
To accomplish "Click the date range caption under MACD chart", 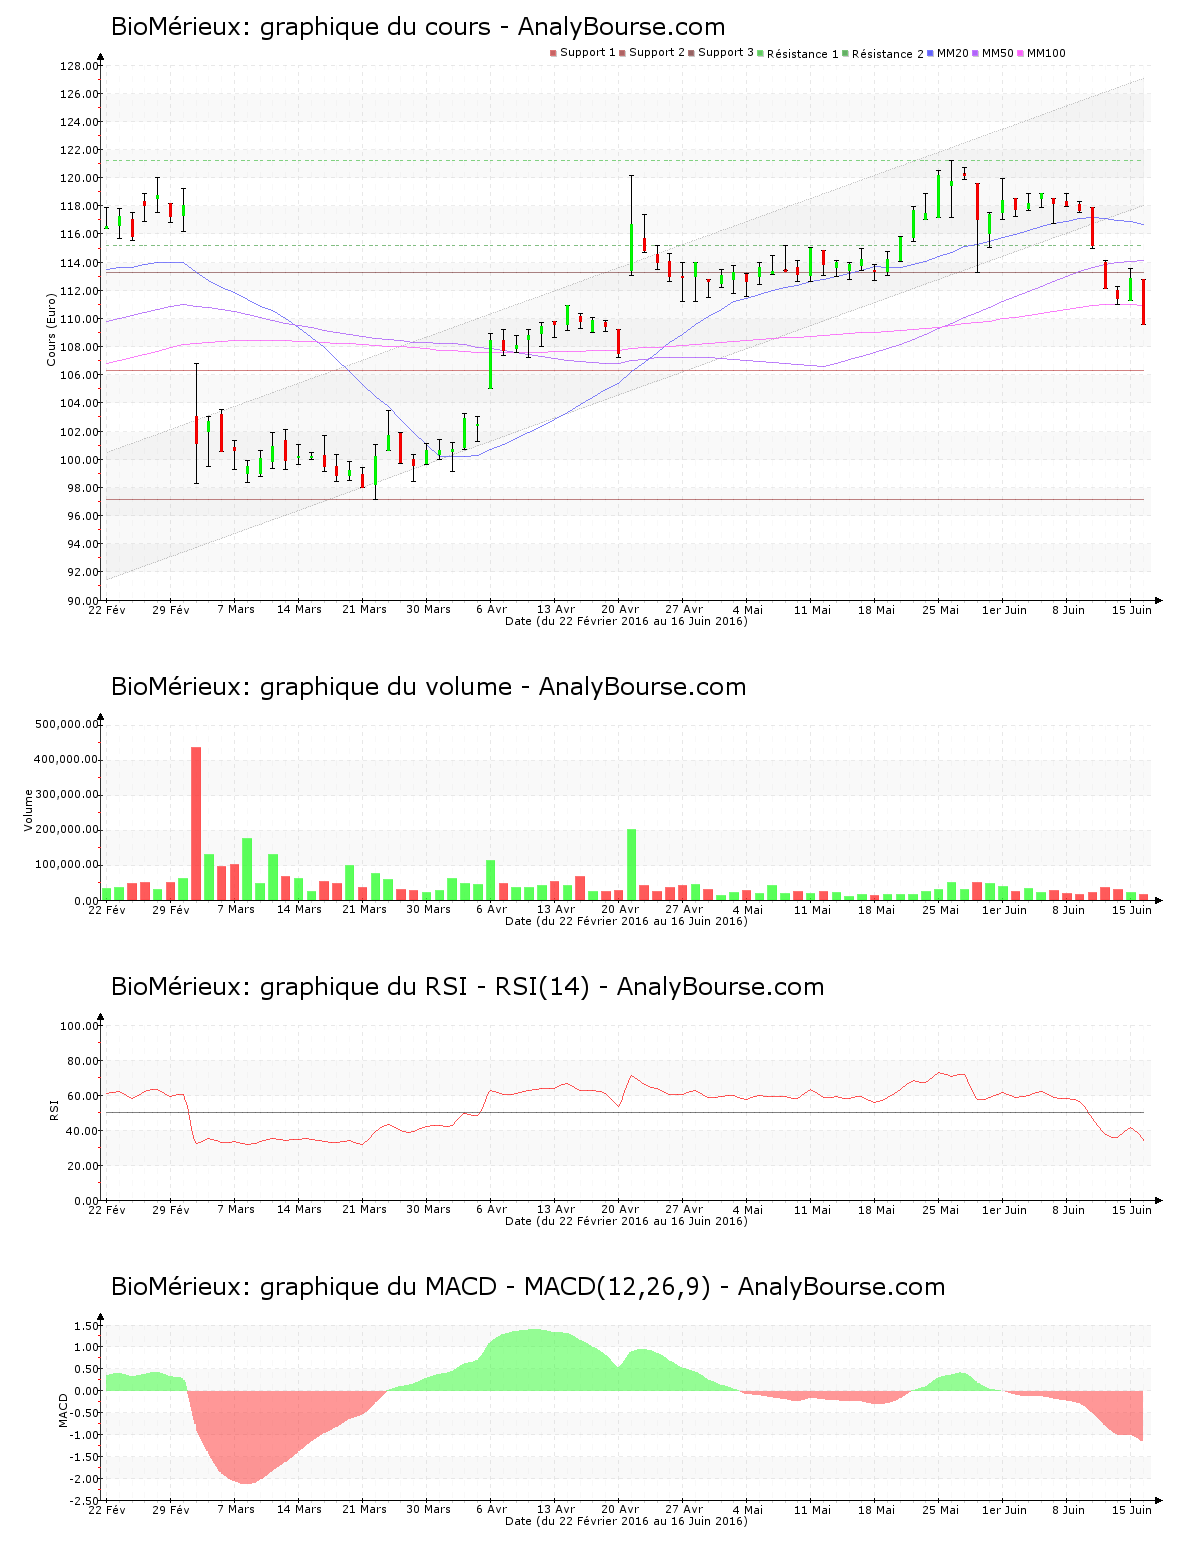I will (x=626, y=1521).
